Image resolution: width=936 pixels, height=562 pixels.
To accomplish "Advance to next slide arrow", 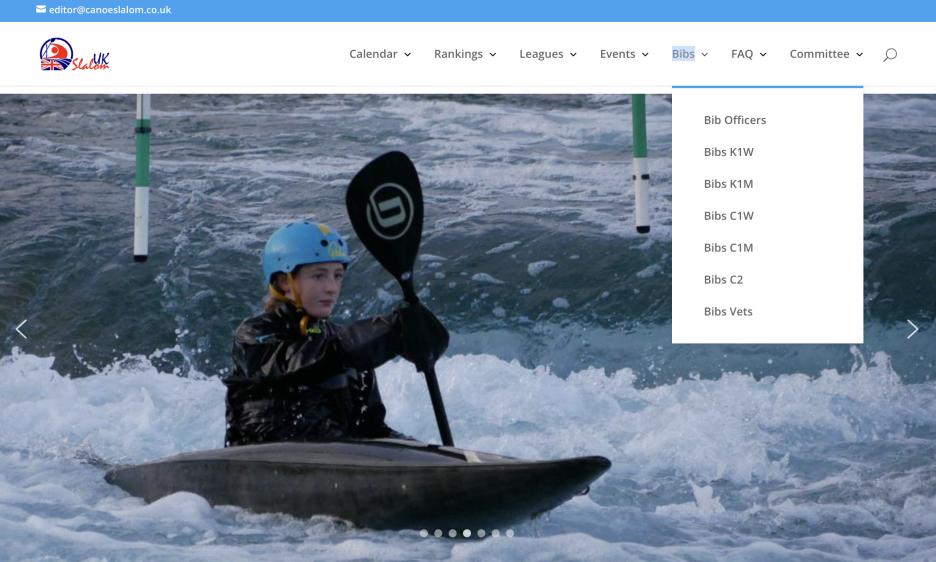I will click(x=912, y=329).
